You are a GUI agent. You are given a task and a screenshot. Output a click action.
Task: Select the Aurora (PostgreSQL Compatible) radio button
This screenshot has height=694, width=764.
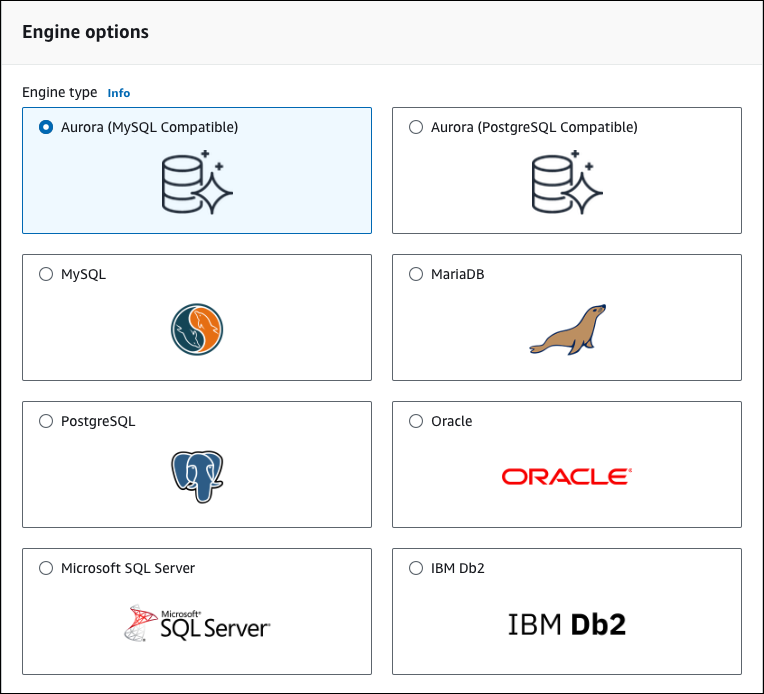tap(416, 128)
